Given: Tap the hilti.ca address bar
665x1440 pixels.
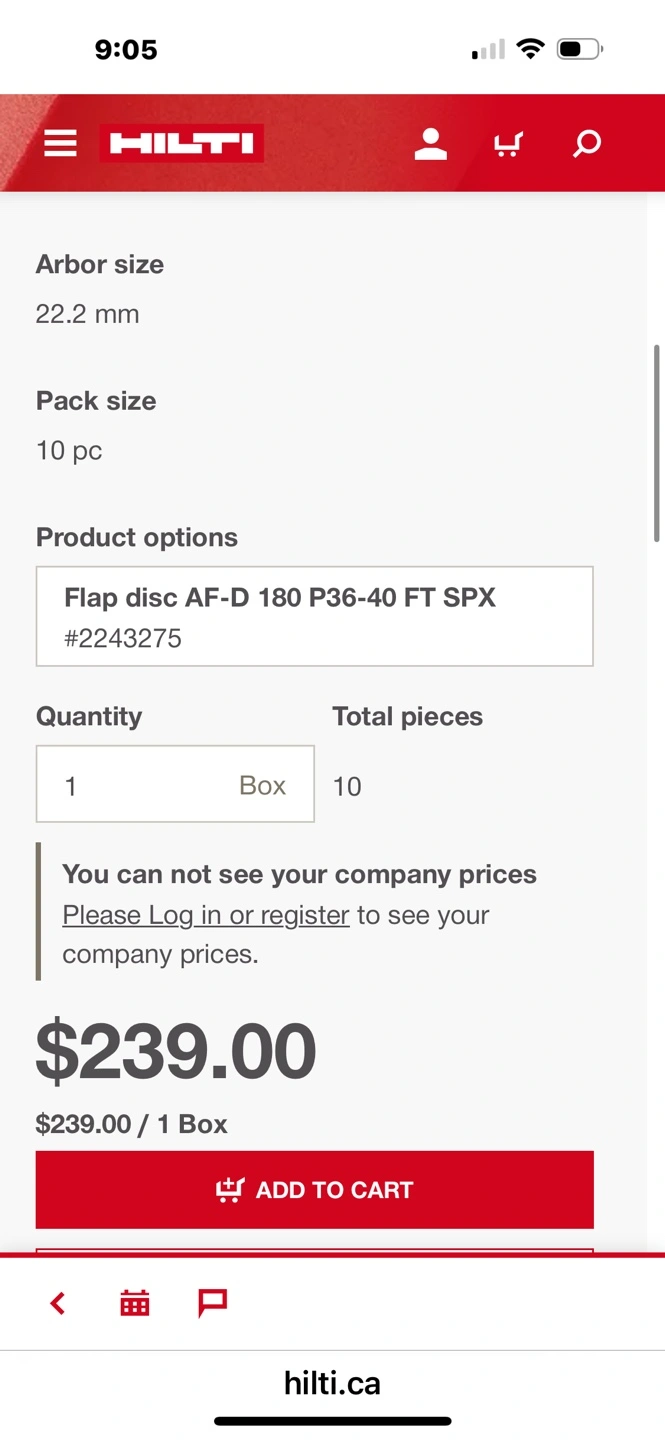Looking at the screenshot, I should tap(332, 1383).
